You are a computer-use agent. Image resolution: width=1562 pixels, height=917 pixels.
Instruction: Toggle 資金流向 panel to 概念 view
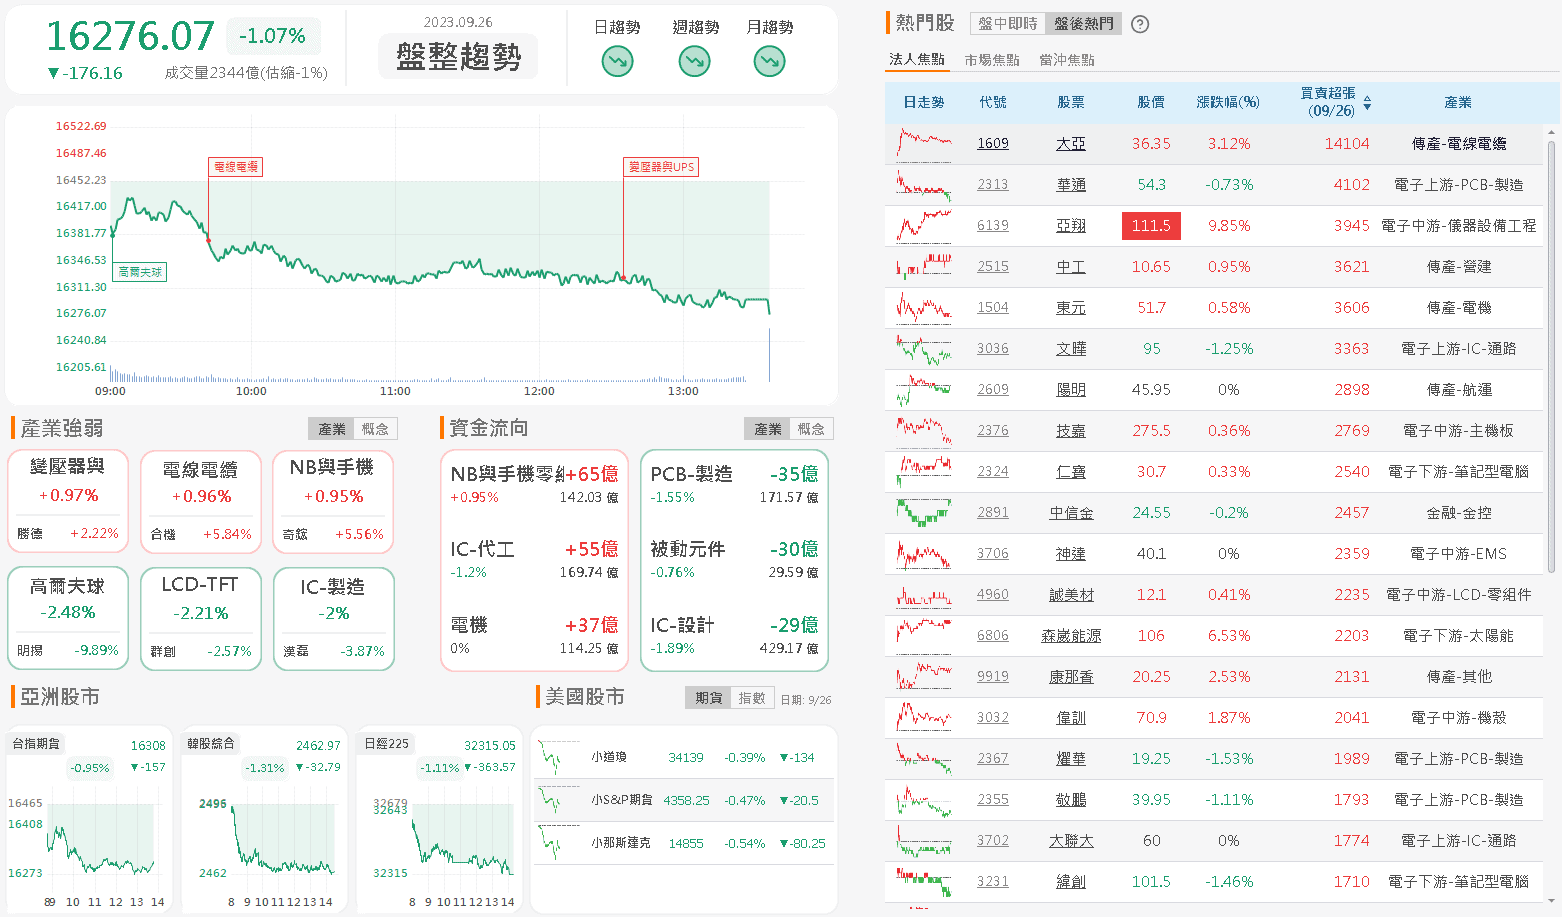pyautogui.click(x=811, y=429)
